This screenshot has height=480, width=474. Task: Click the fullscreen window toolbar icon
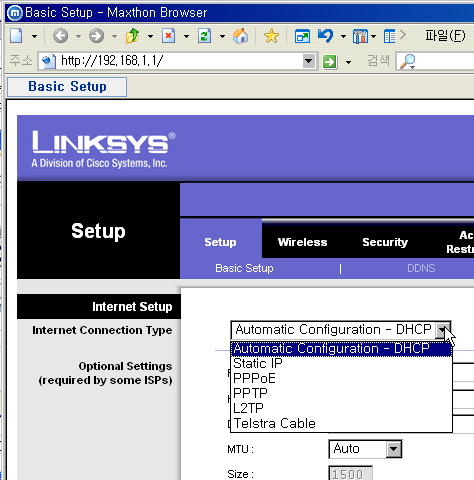click(x=302, y=36)
